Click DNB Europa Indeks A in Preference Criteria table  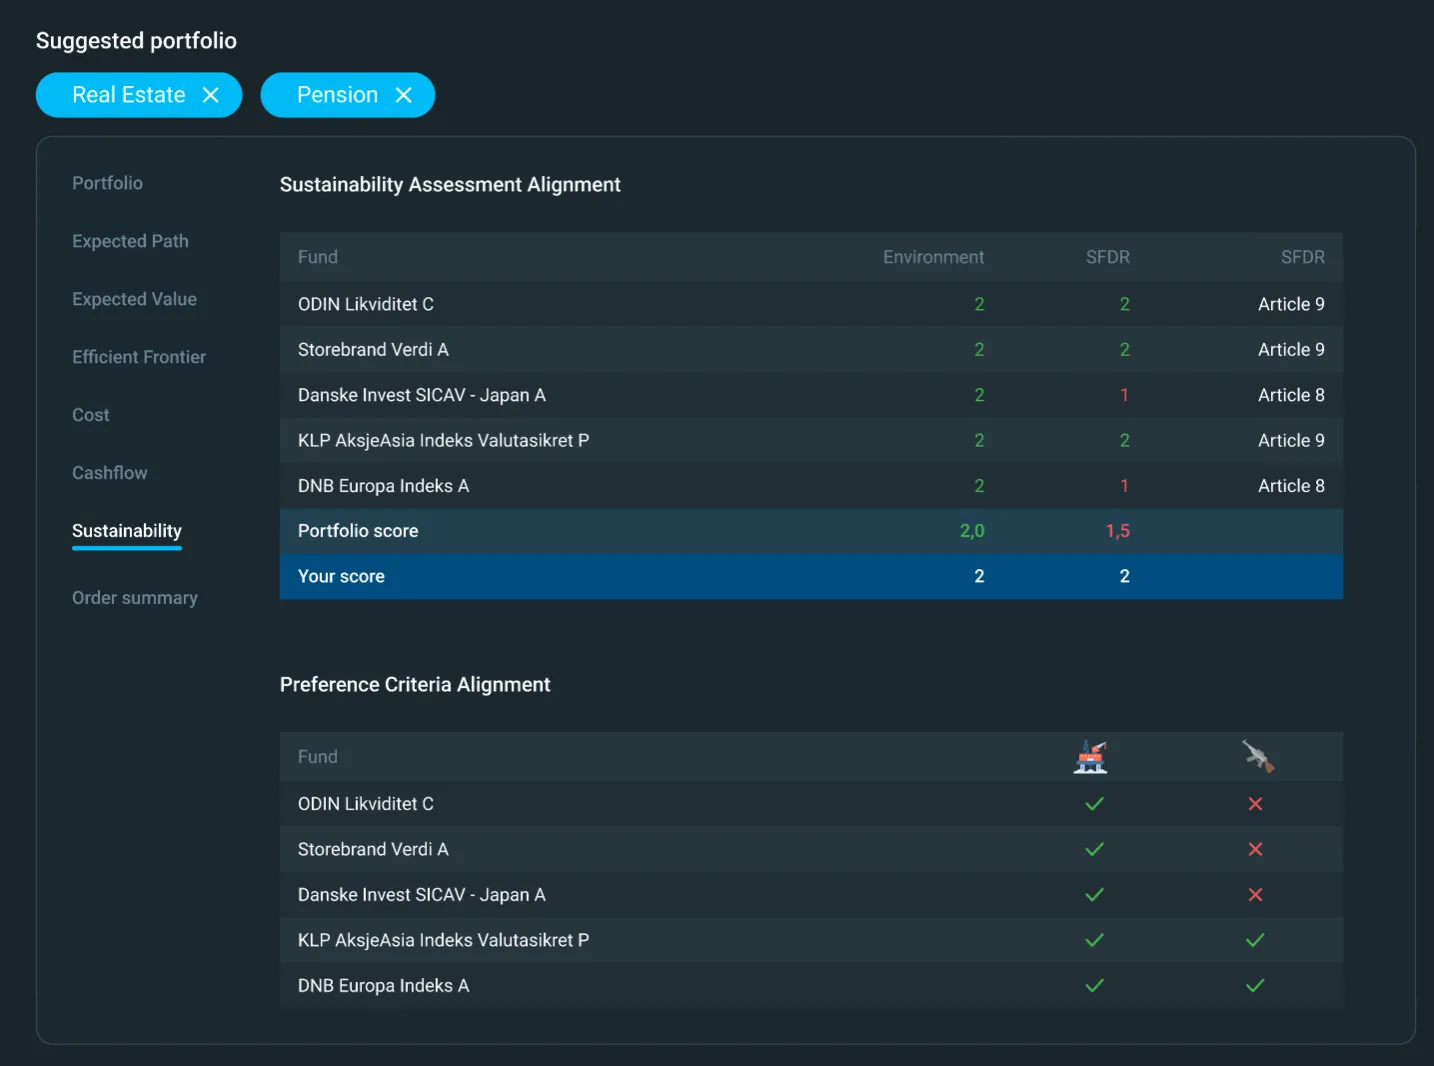point(383,986)
